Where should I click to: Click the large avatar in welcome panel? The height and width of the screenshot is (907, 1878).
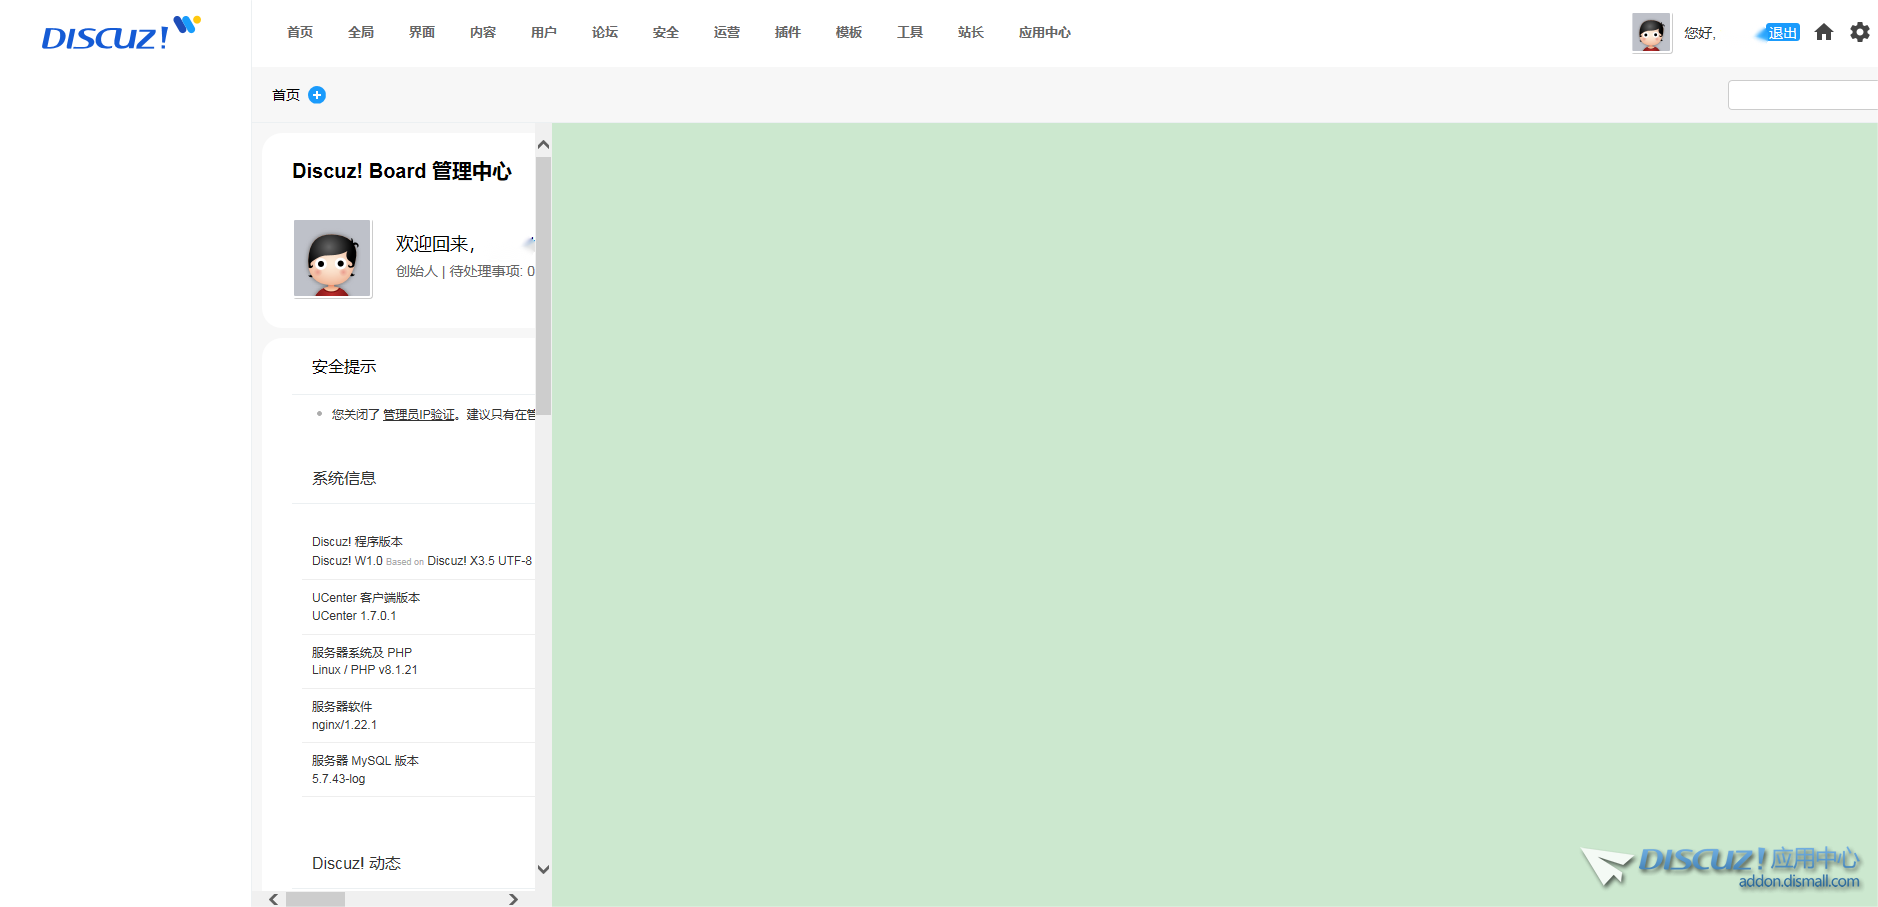(x=332, y=259)
